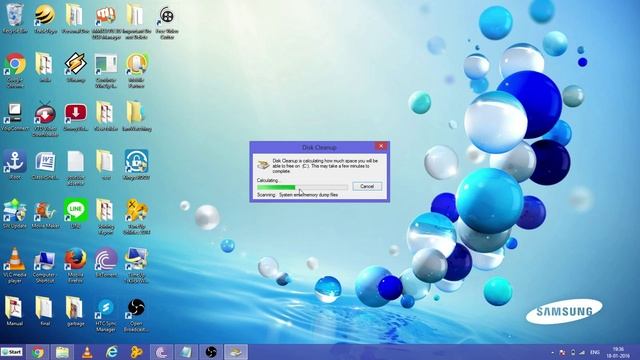Screen dimensions: 640x360
Task: Open the orange fist app shortcut
Action: click(106, 22)
